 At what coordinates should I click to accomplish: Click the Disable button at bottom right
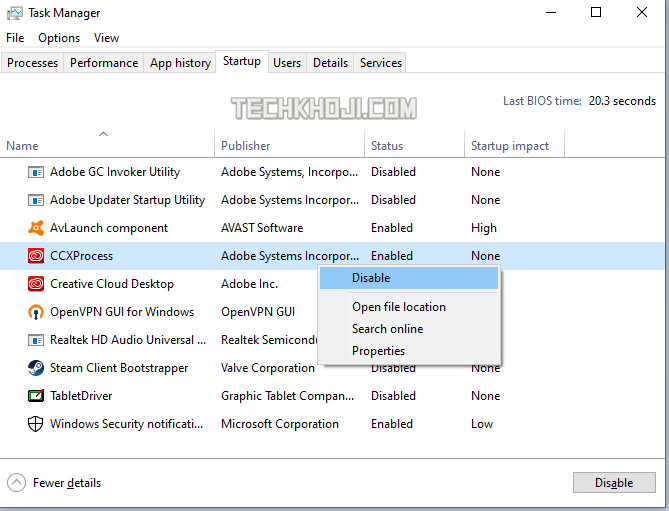coord(614,482)
